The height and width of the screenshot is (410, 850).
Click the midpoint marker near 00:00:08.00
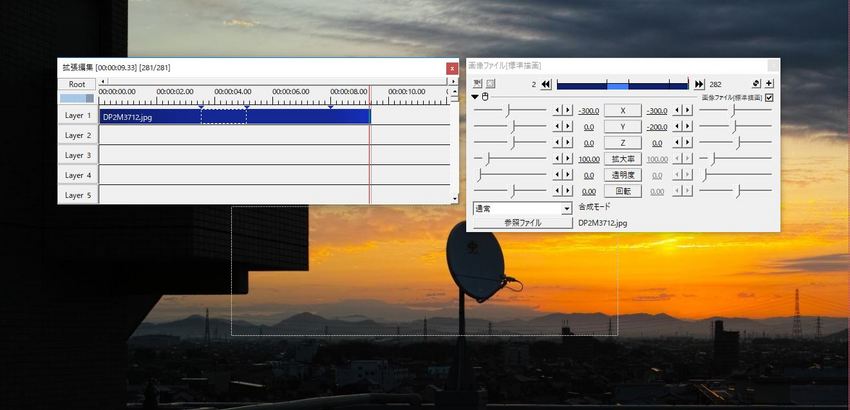(x=331, y=107)
